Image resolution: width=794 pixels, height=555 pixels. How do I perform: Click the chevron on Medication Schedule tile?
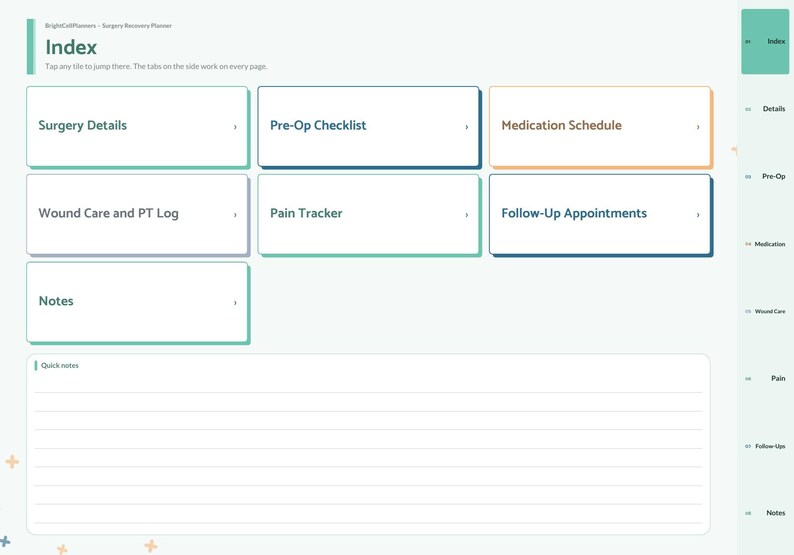698,127
